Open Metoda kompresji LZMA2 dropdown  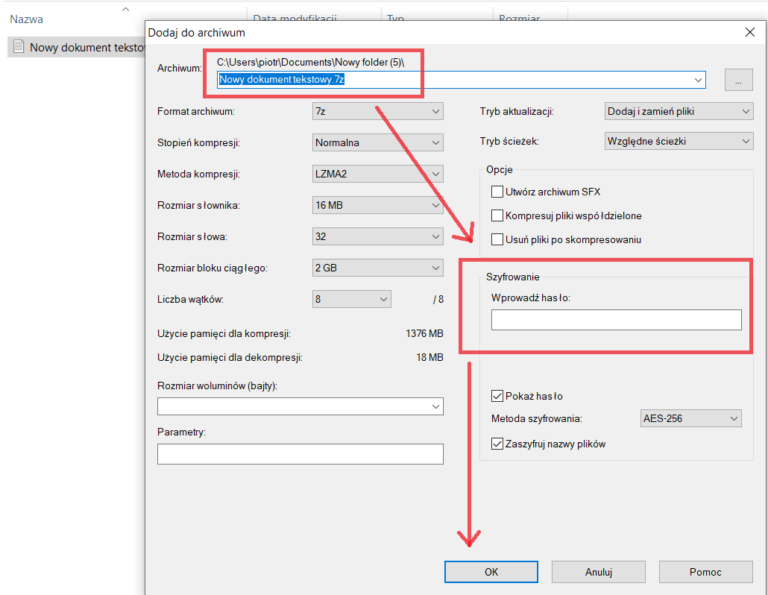click(377, 174)
